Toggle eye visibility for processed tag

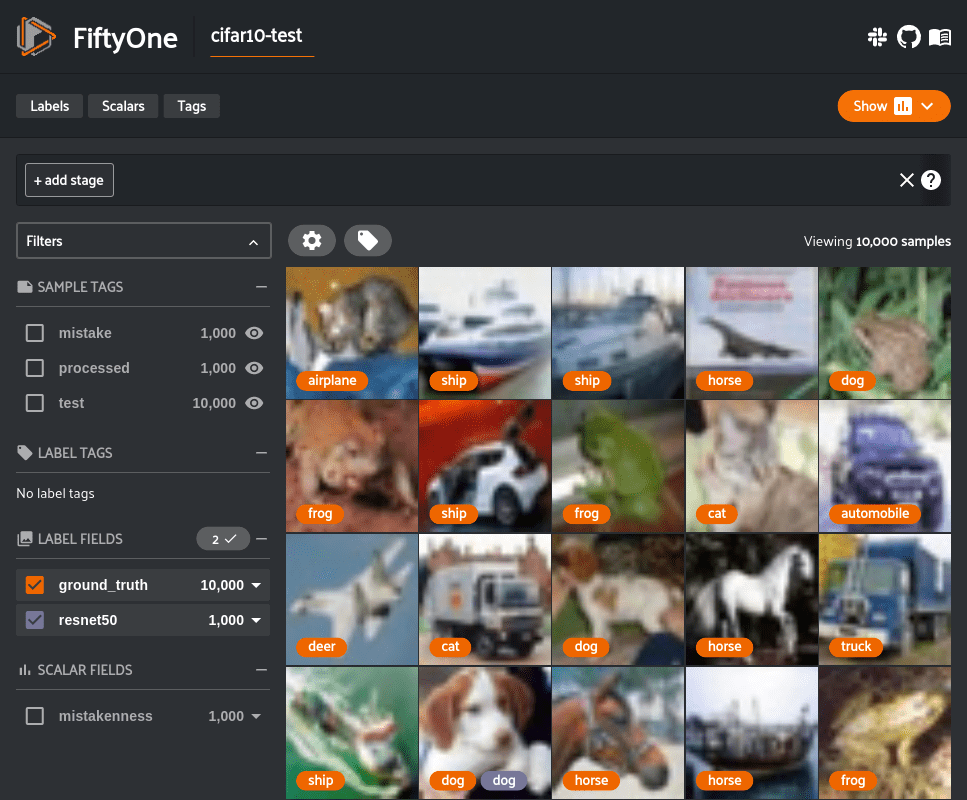coord(254,368)
